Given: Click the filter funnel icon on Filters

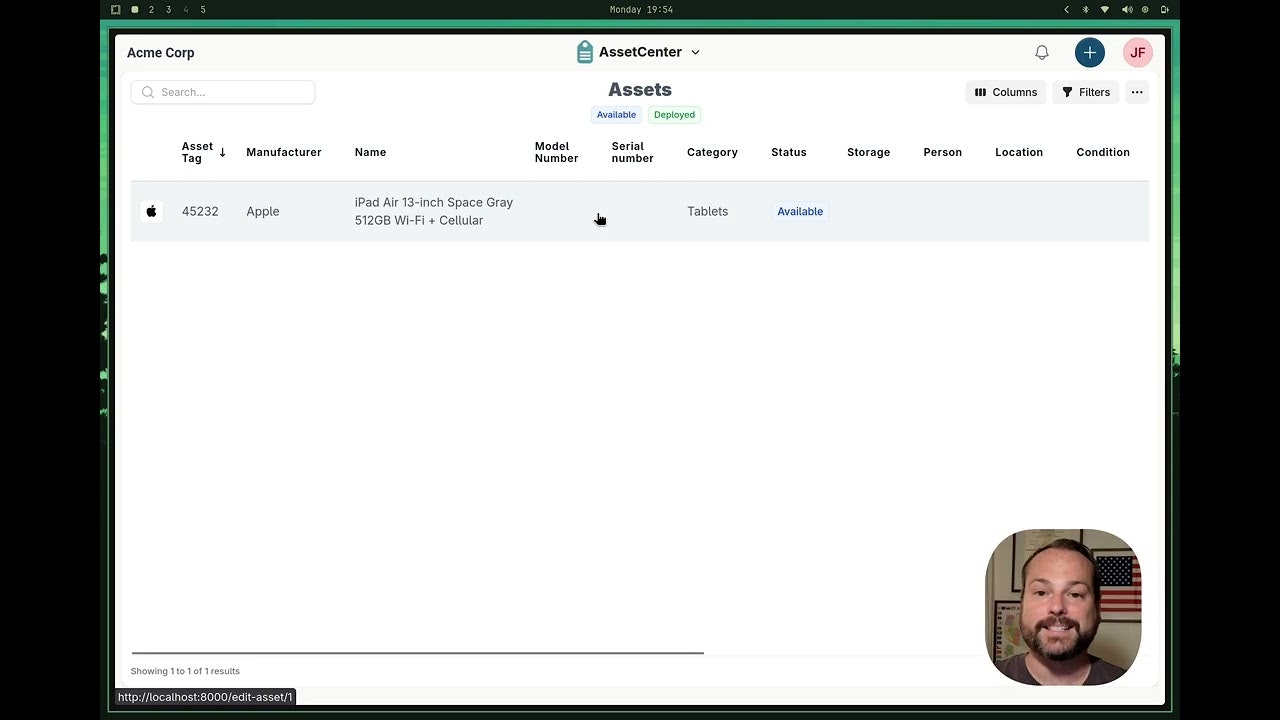Looking at the screenshot, I should click(1068, 92).
